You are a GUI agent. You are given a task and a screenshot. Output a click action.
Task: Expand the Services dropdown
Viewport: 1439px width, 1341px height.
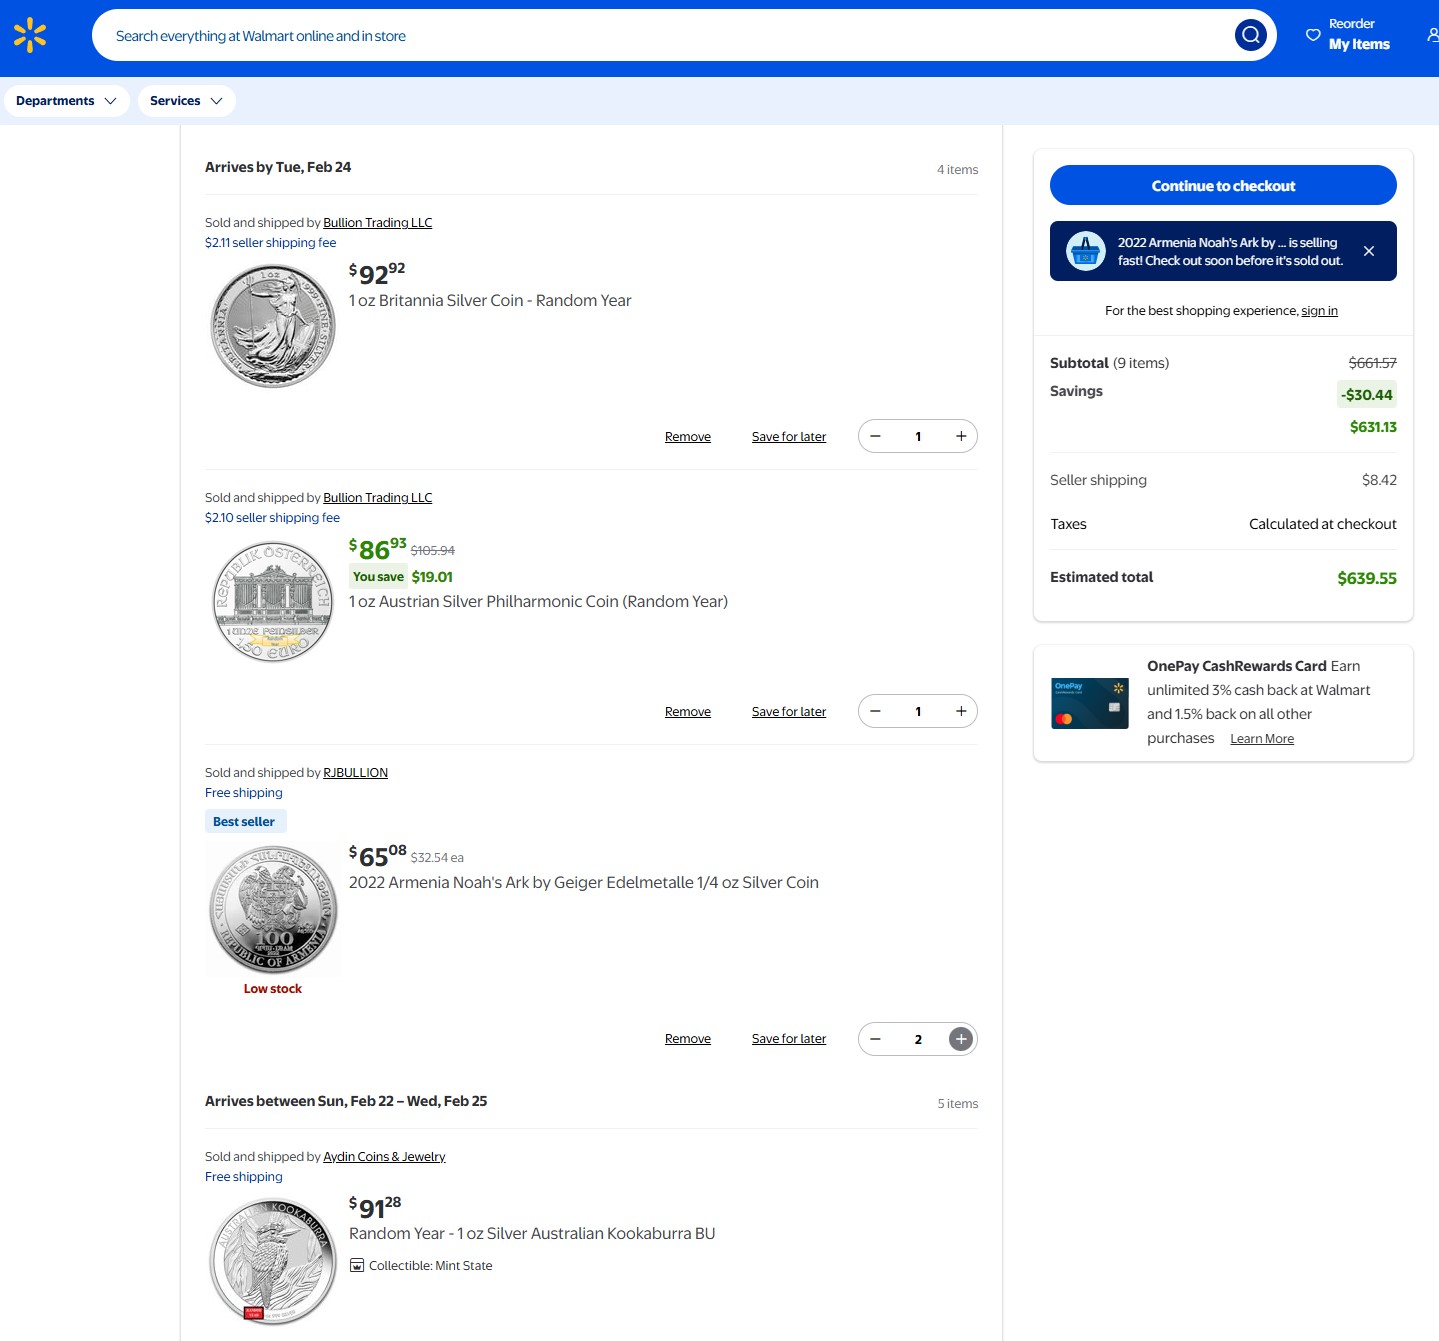click(x=187, y=101)
